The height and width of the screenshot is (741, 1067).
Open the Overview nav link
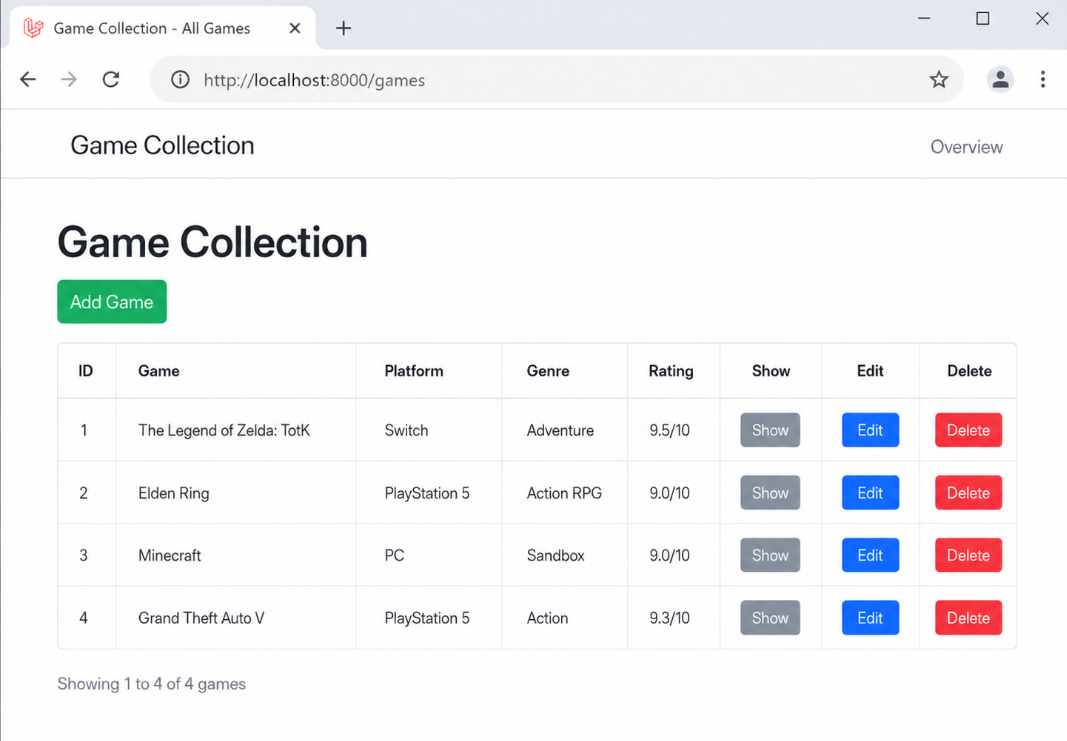pos(966,147)
